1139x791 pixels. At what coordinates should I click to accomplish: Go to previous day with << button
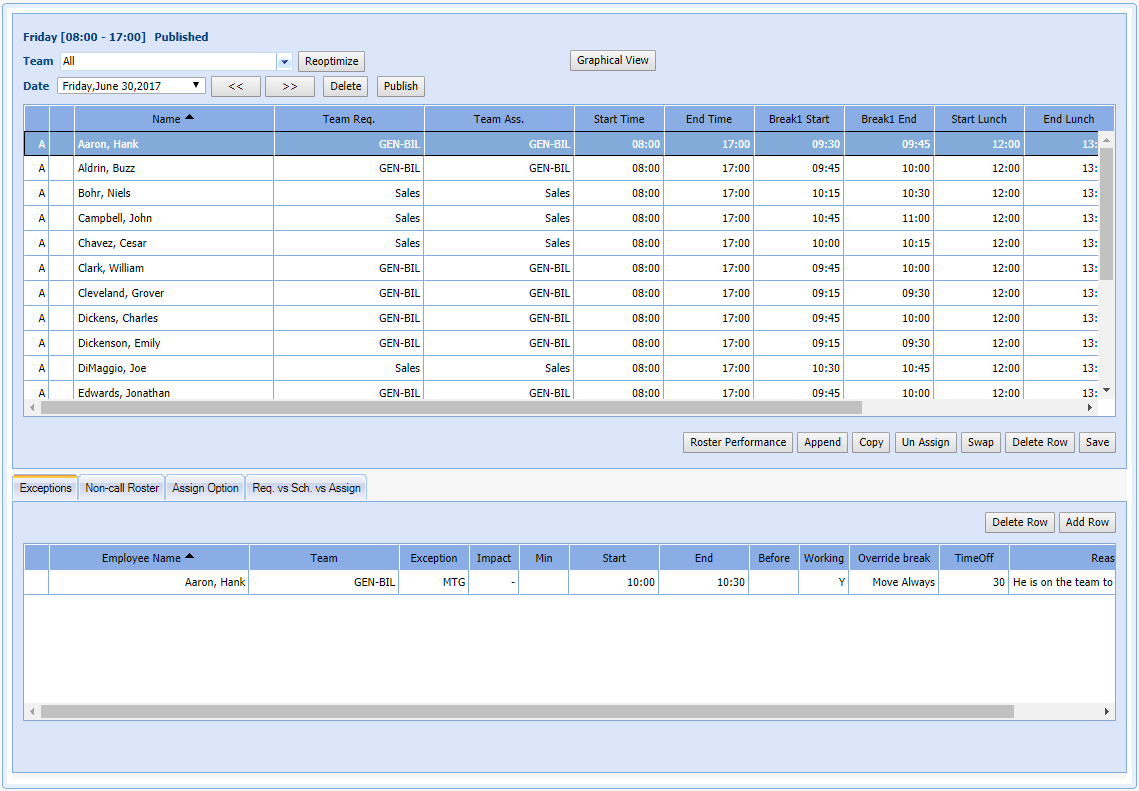tap(236, 87)
